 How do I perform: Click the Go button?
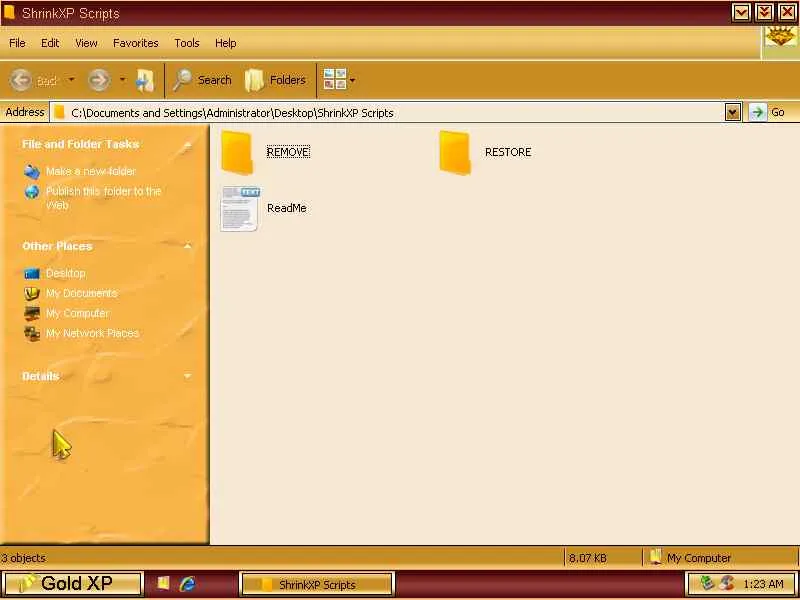pyautogui.click(x=768, y=112)
